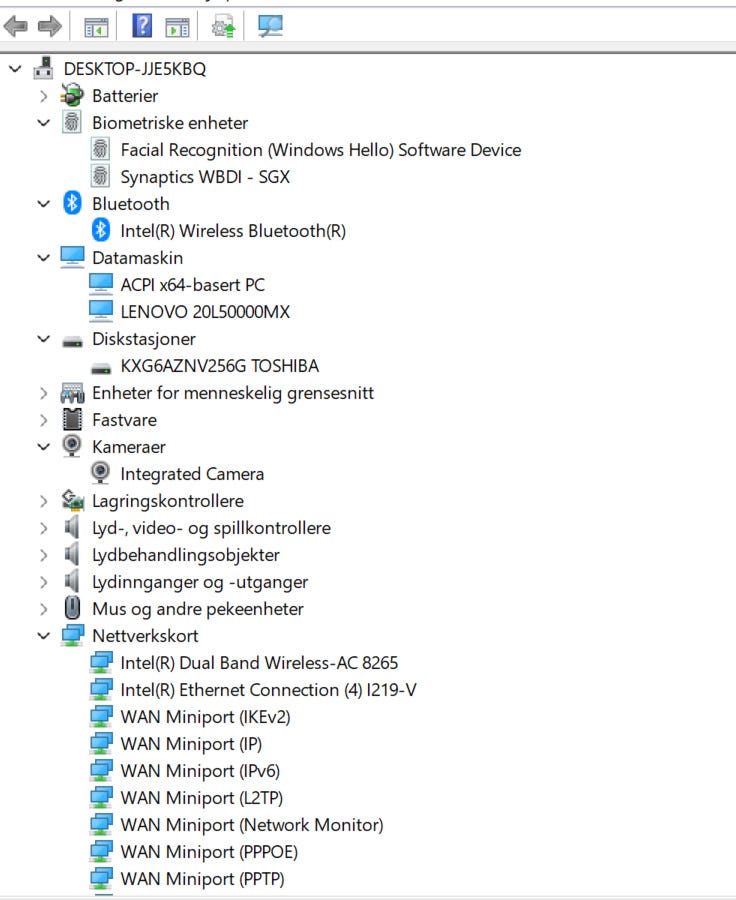Click the Kameraer webcam icon
The image size is (736, 900).
(72, 447)
